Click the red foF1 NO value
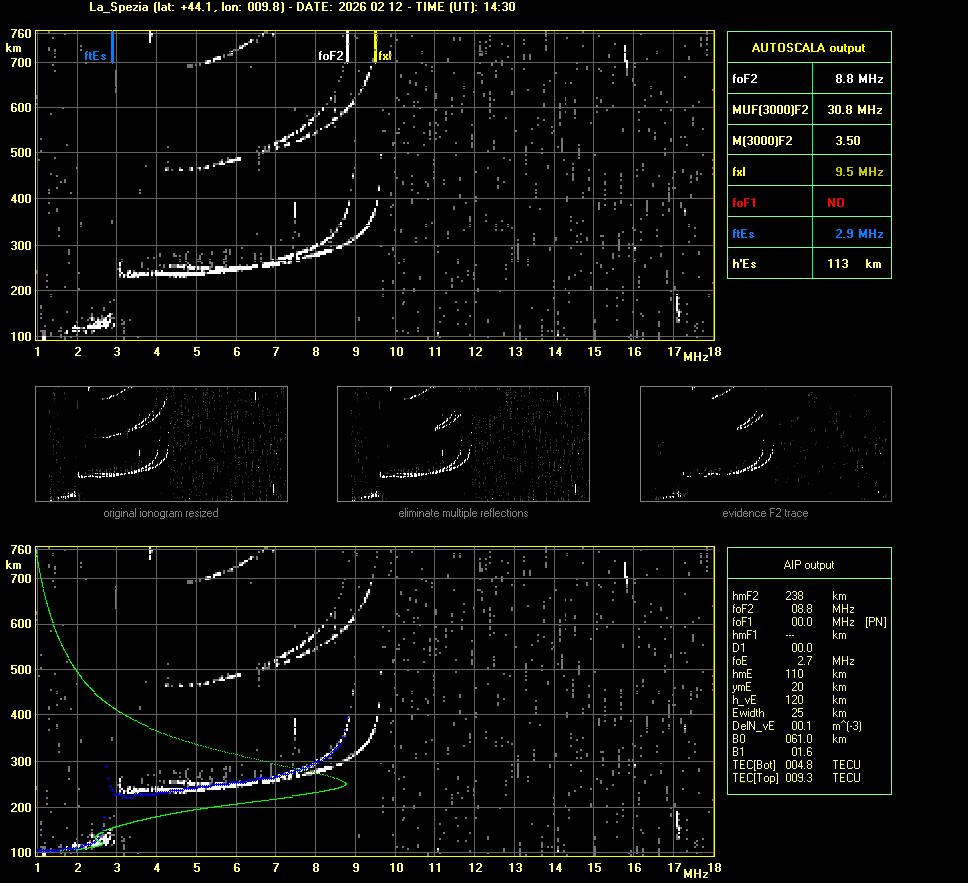 click(835, 203)
